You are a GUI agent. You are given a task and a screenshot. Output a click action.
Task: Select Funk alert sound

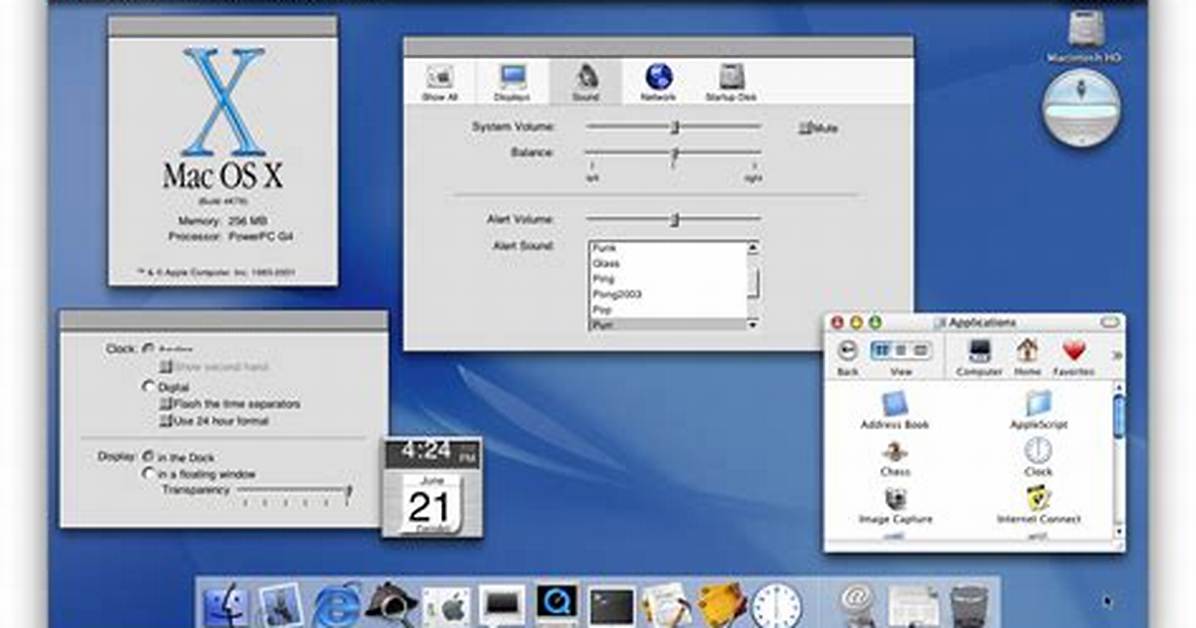[x=667, y=248]
